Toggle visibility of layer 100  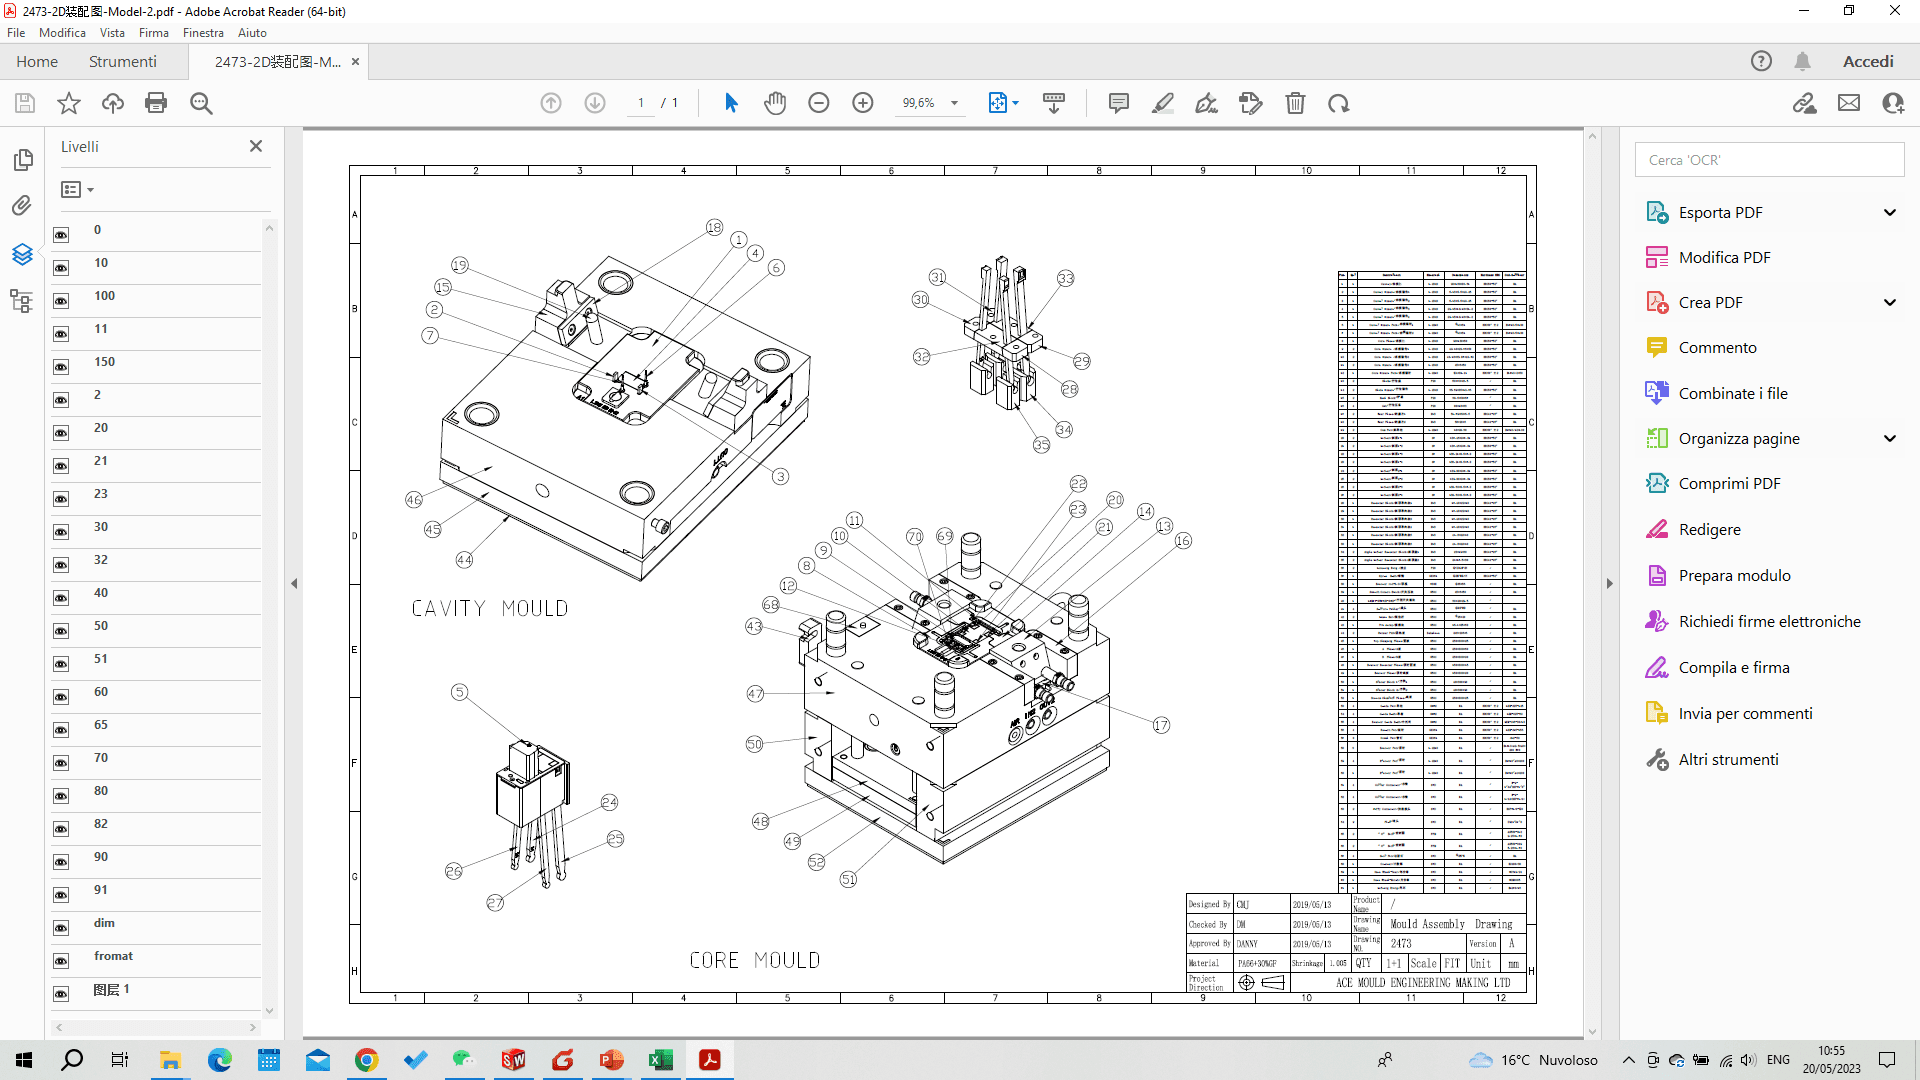coord(61,300)
